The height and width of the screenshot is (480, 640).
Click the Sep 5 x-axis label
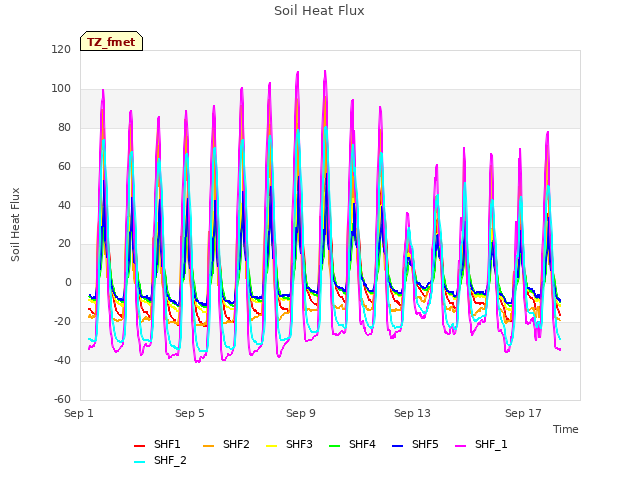coord(190,413)
